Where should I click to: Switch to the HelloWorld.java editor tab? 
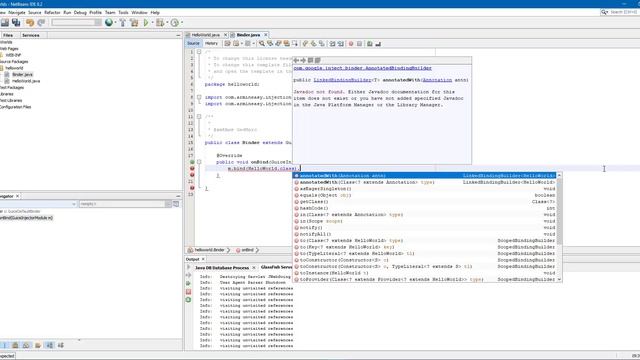pos(205,35)
